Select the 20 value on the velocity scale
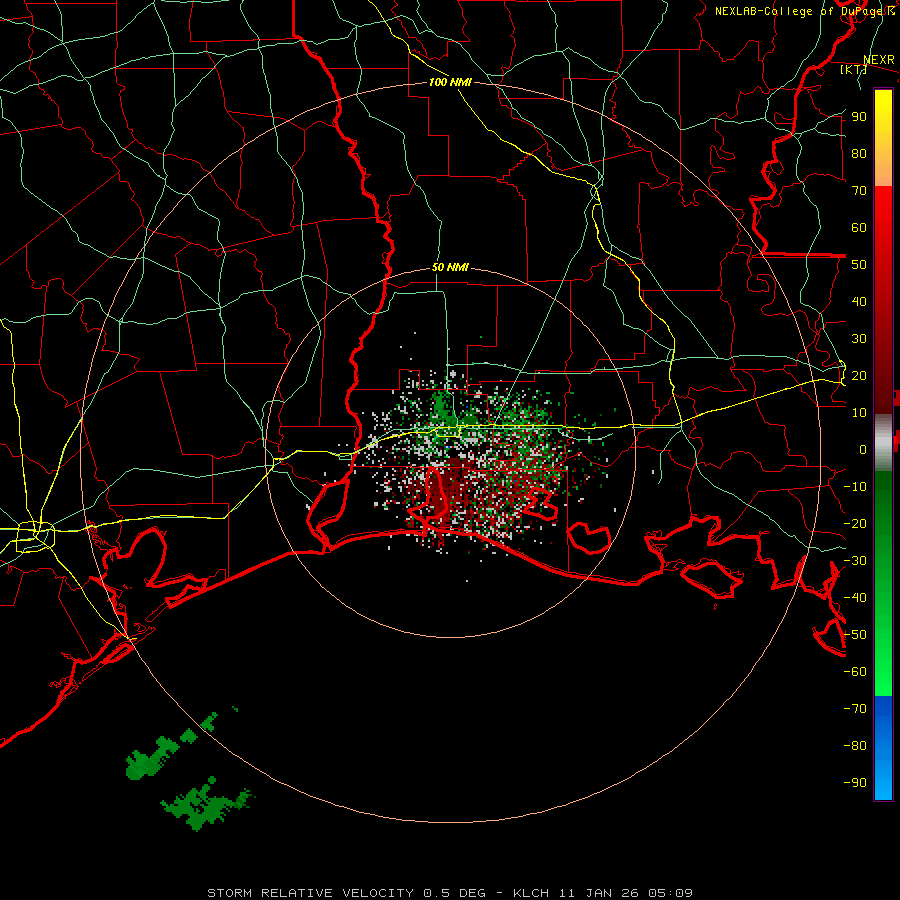Viewport: 900px width, 900px height. point(859,375)
